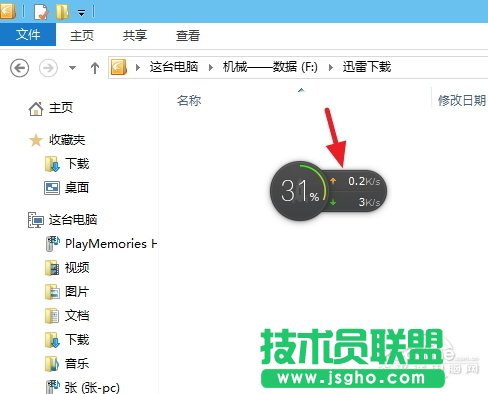Select 迅雷下载 in the address path
488x394 pixels.
coord(367,67)
